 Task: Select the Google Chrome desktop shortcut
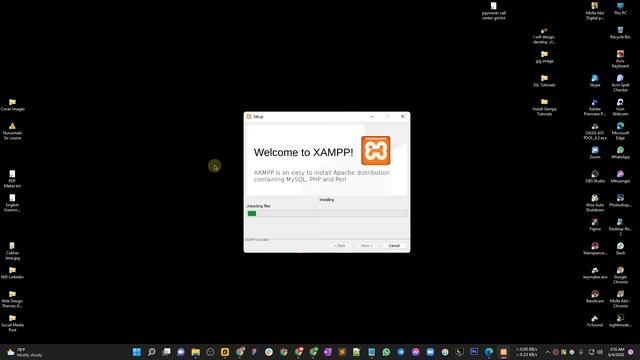(x=620, y=275)
